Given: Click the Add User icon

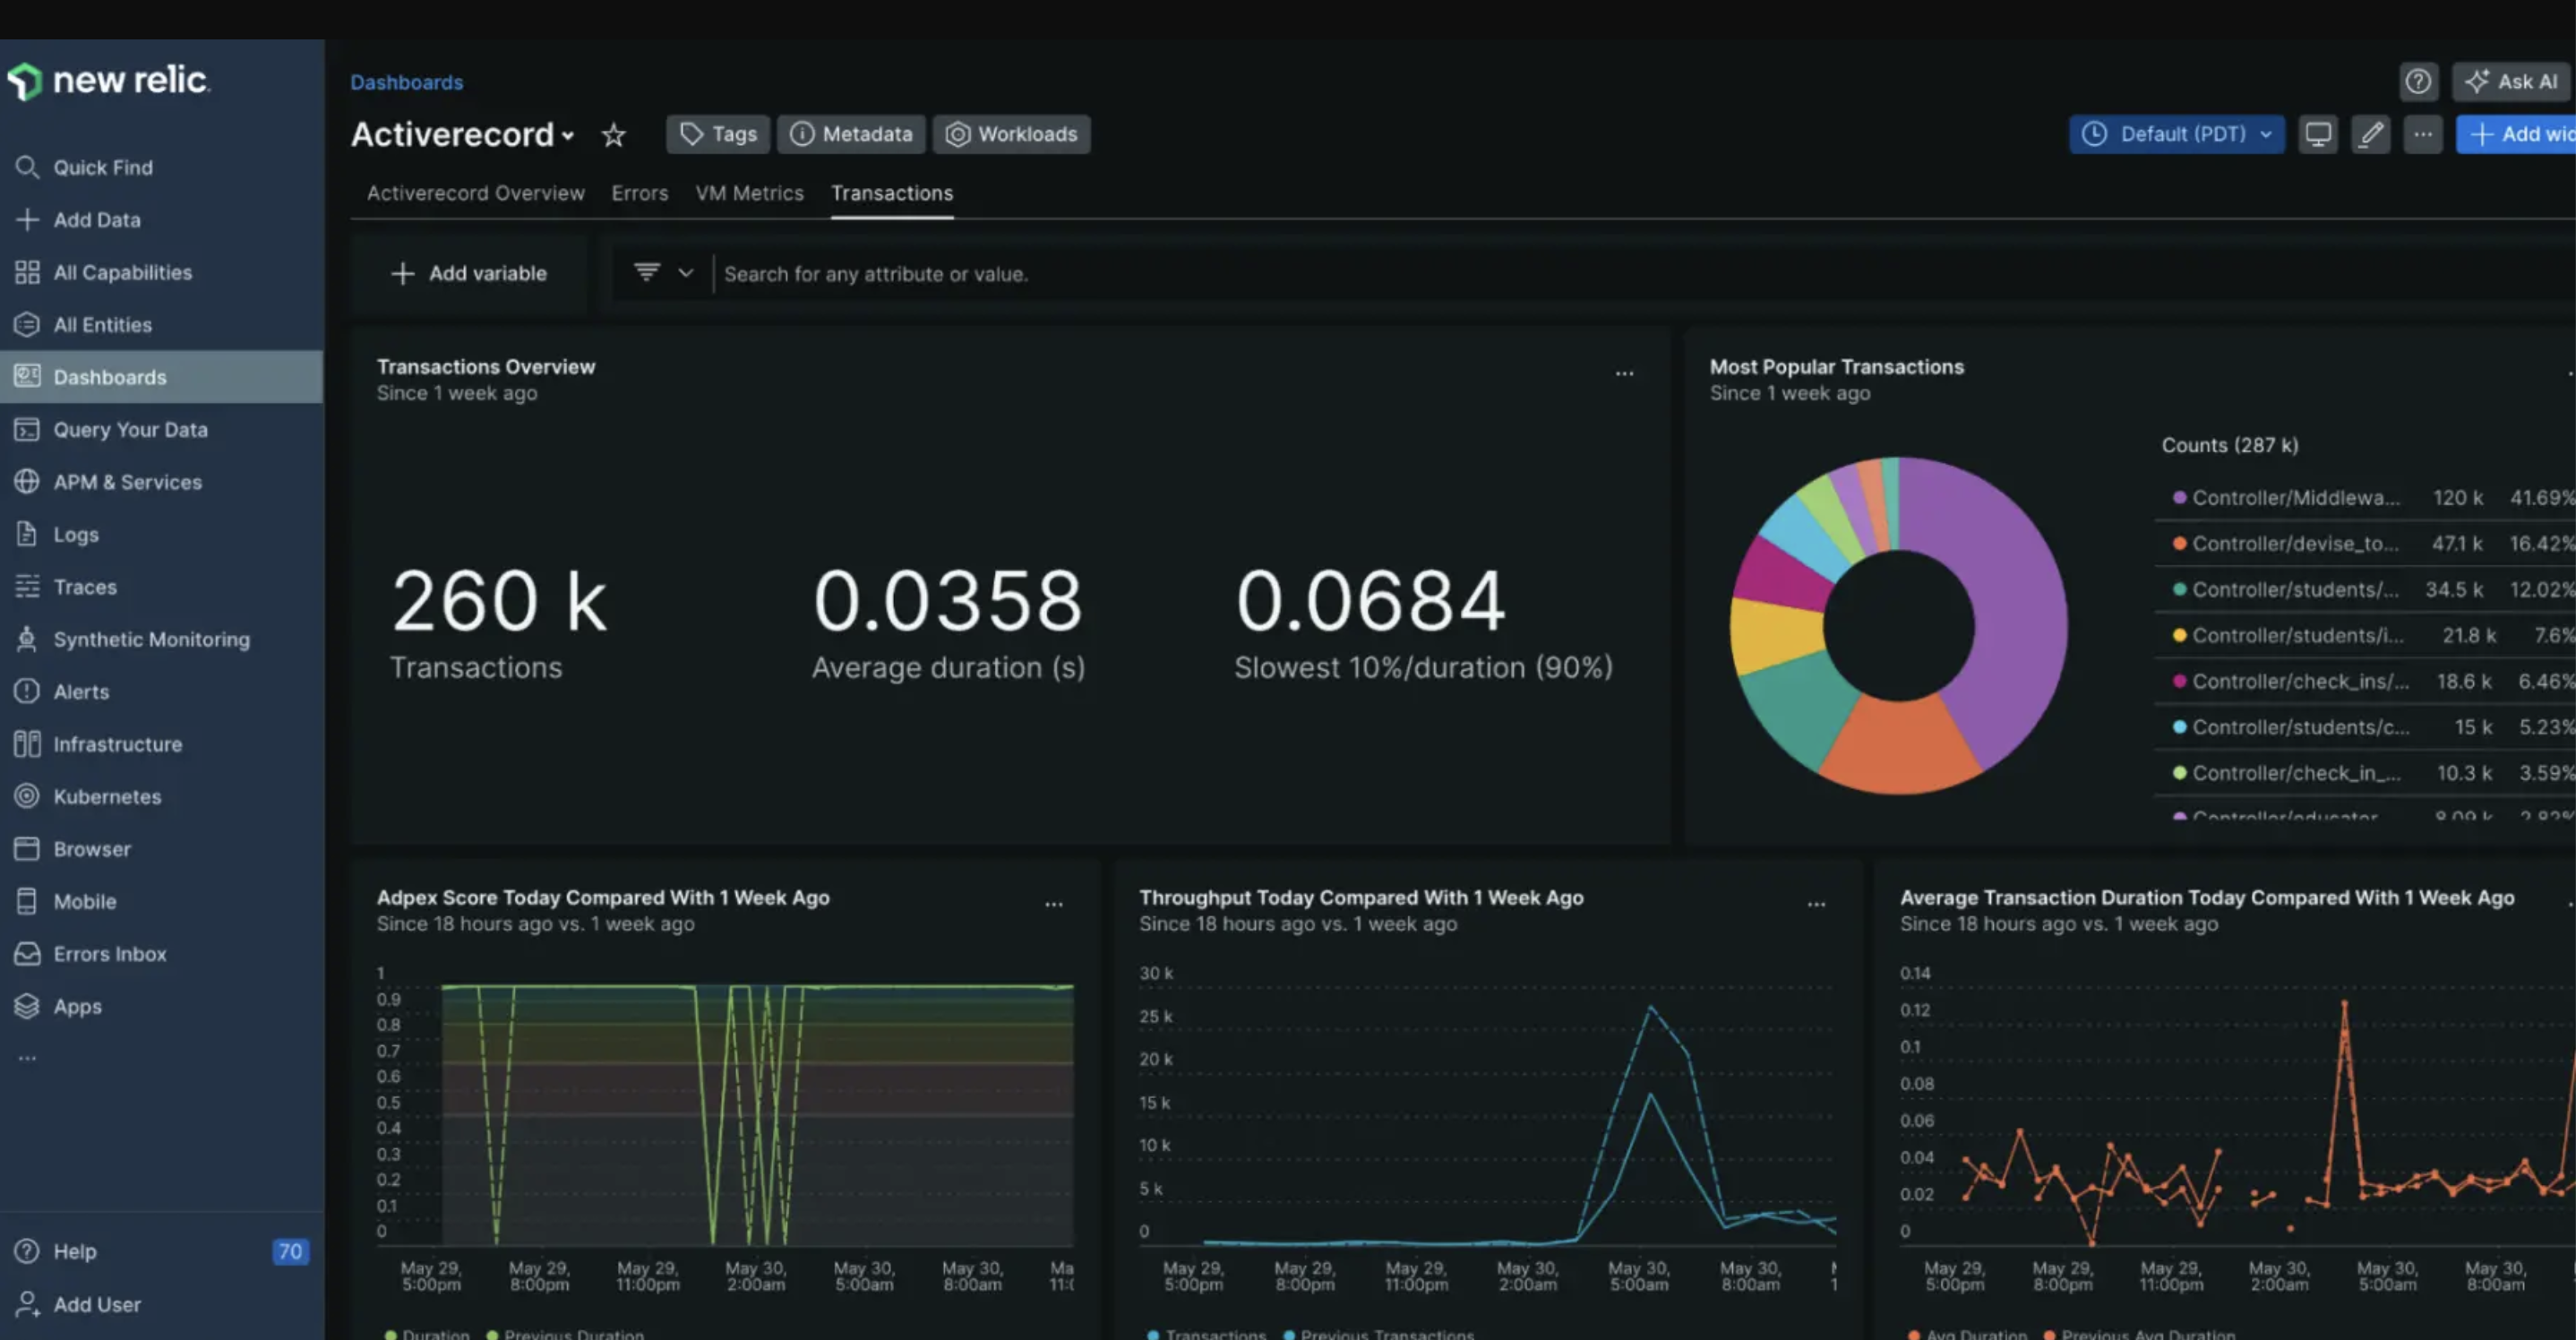Looking at the screenshot, I should coord(27,1304).
